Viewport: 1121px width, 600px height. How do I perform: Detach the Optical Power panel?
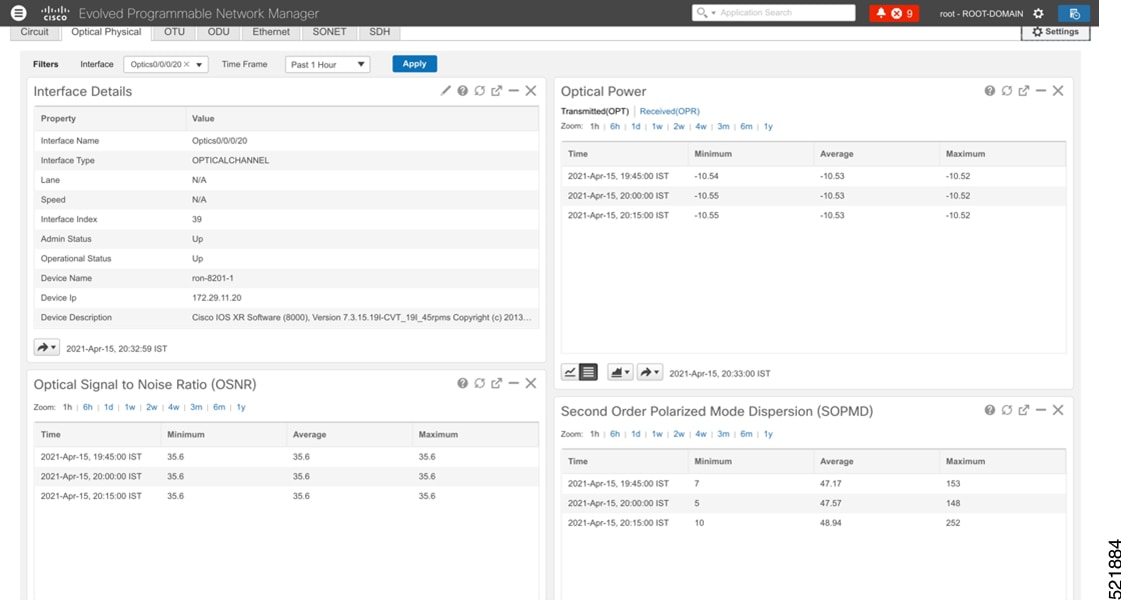pos(1024,91)
